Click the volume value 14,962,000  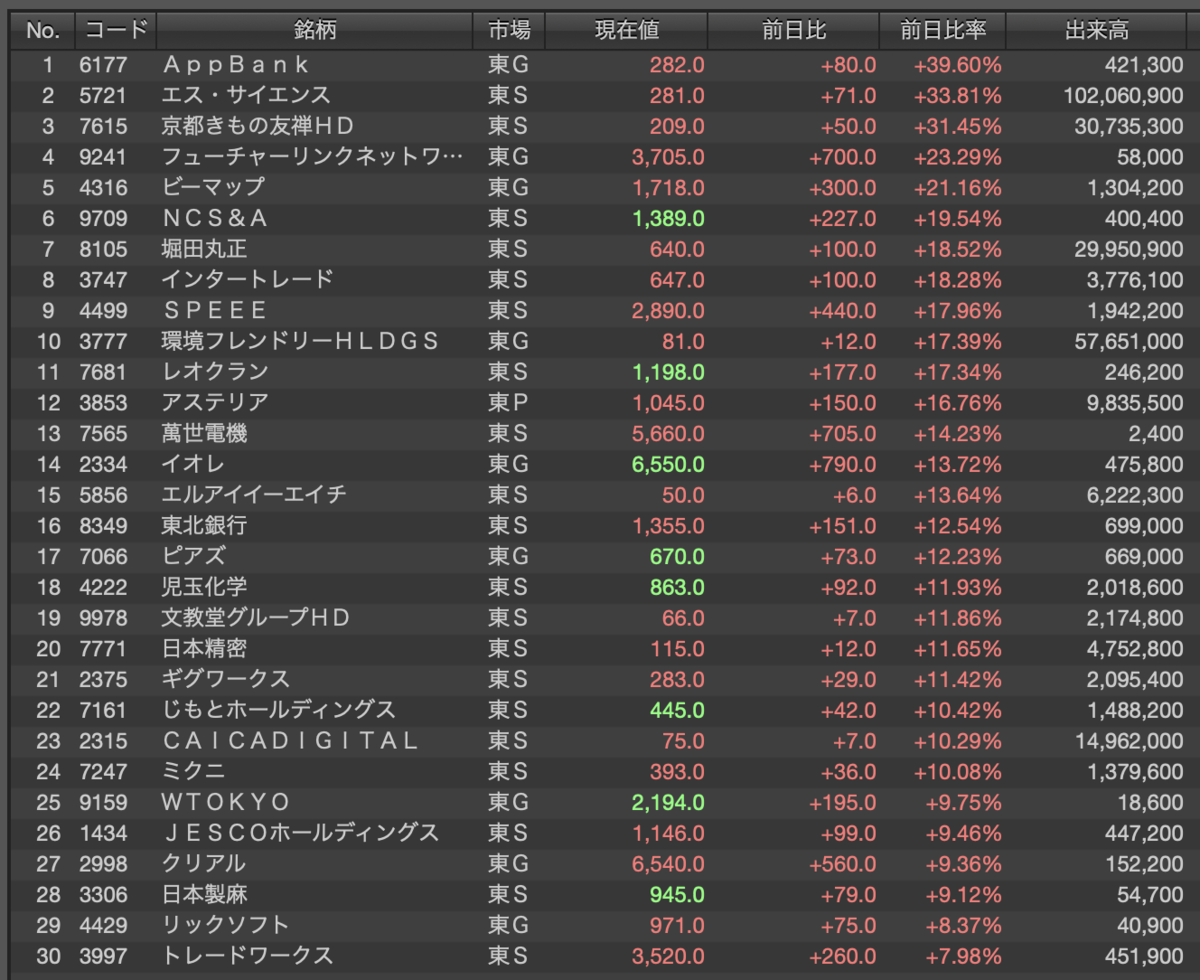(x=1130, y=740)
